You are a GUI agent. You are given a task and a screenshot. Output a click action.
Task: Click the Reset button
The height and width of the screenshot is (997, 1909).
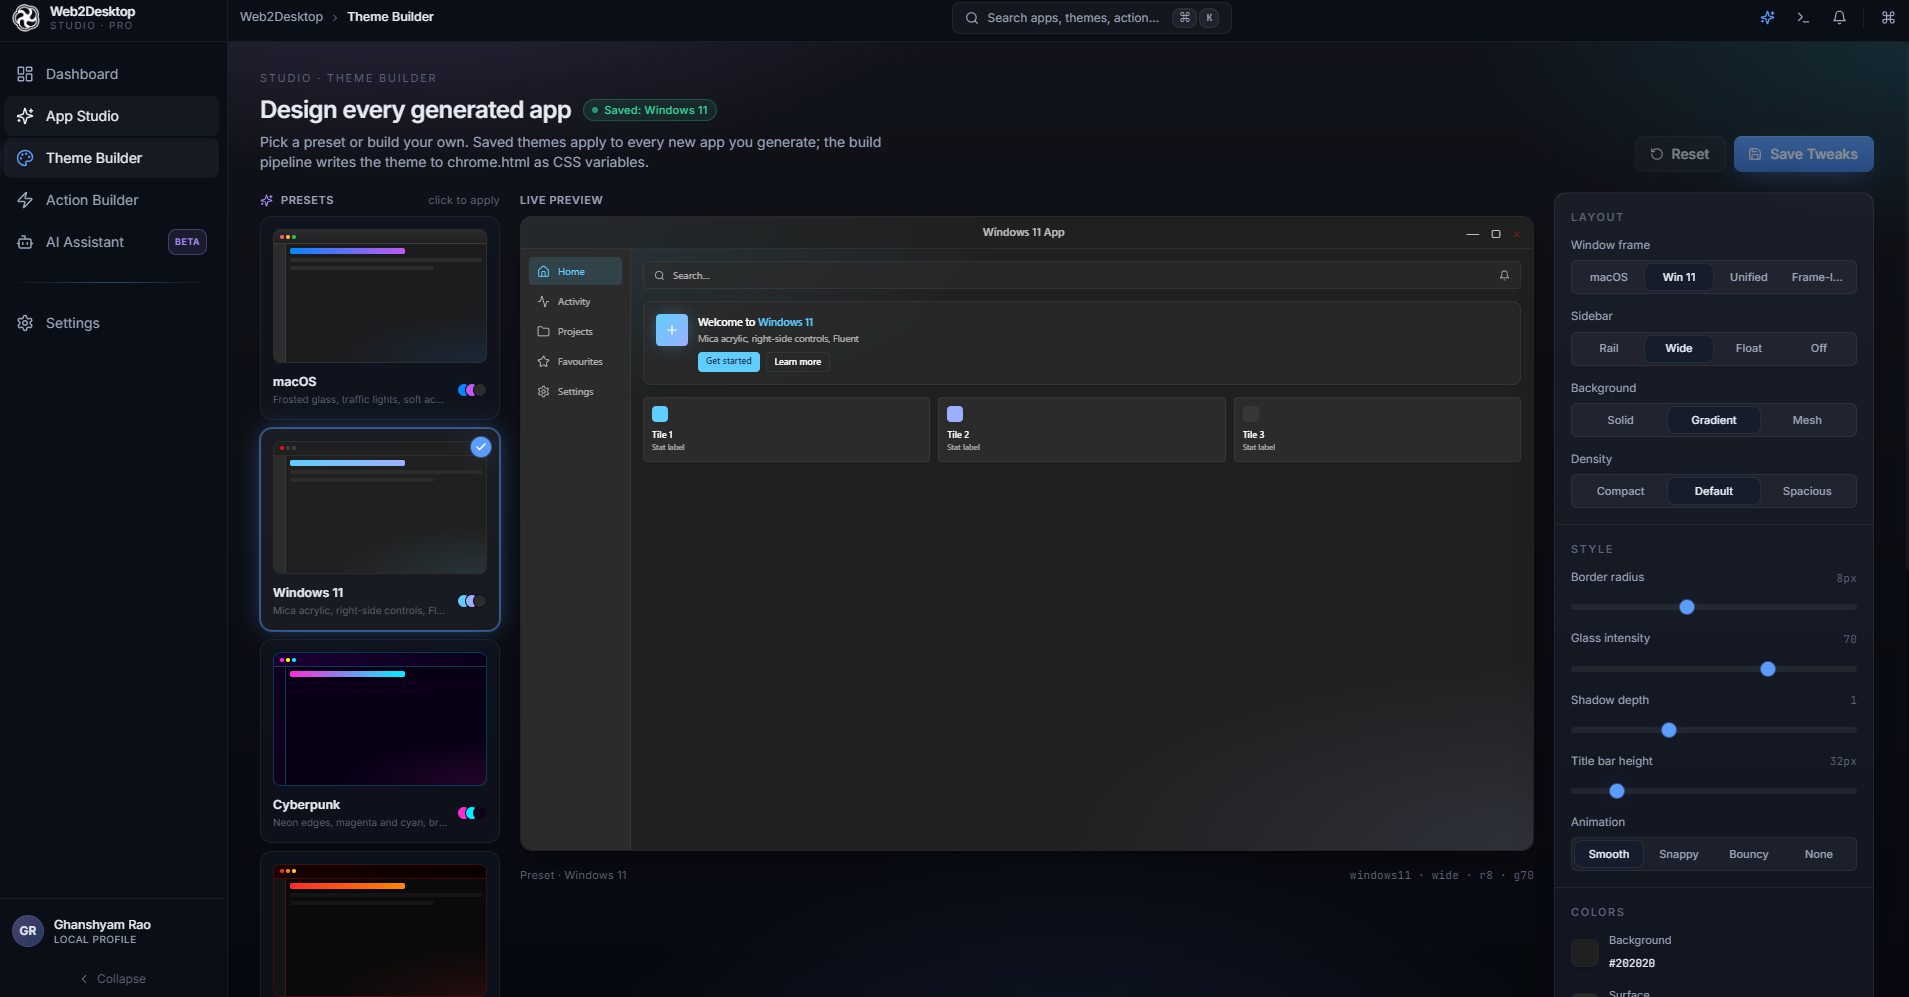[1680, 154]
